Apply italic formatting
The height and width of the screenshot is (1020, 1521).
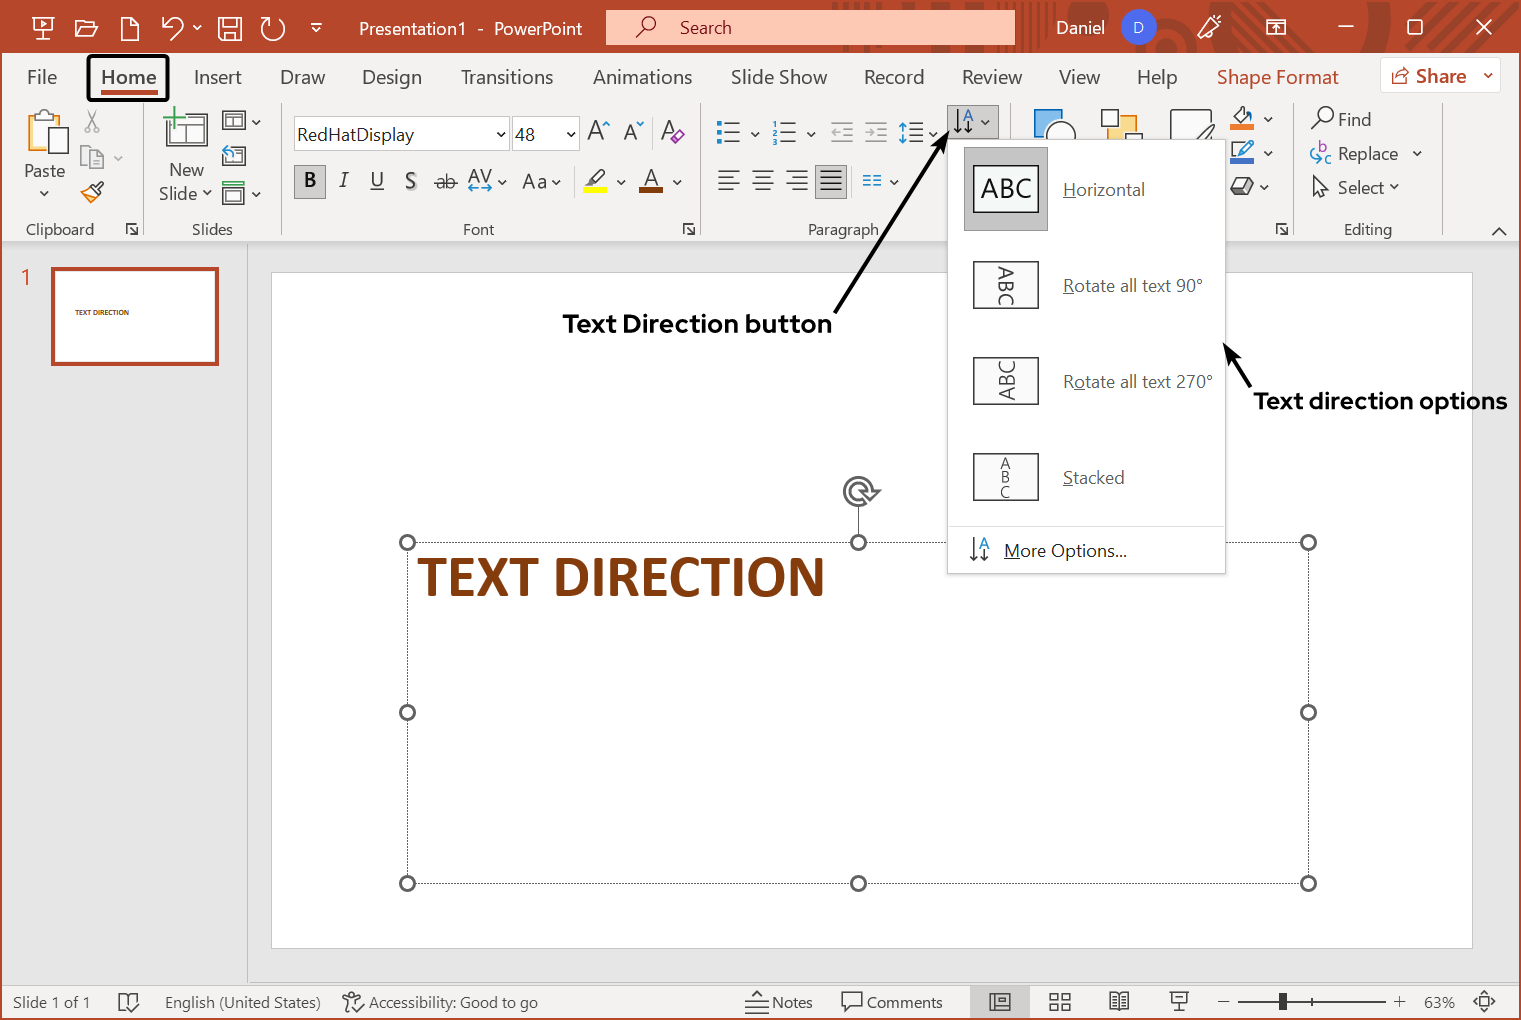pyautogui.click(x=343, y=181)
